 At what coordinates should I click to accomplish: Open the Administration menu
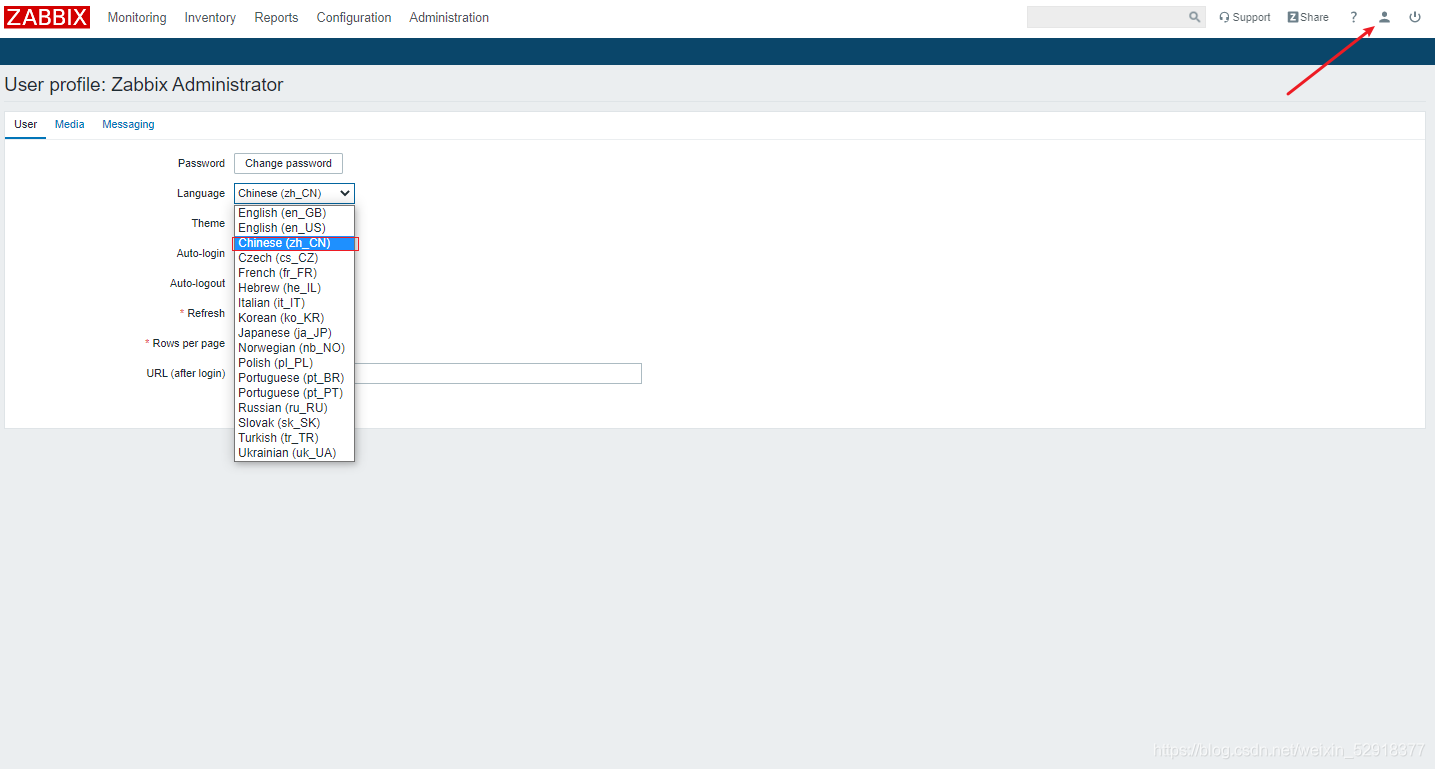(x=449, y=17)
